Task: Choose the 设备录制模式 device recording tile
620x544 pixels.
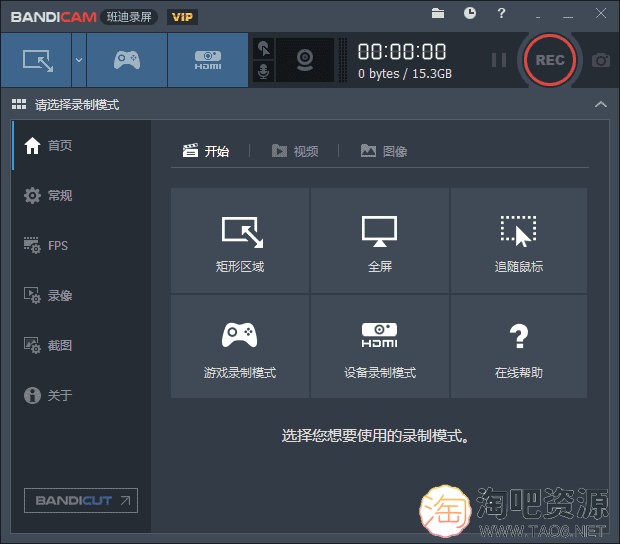Action: click(380, 346)
